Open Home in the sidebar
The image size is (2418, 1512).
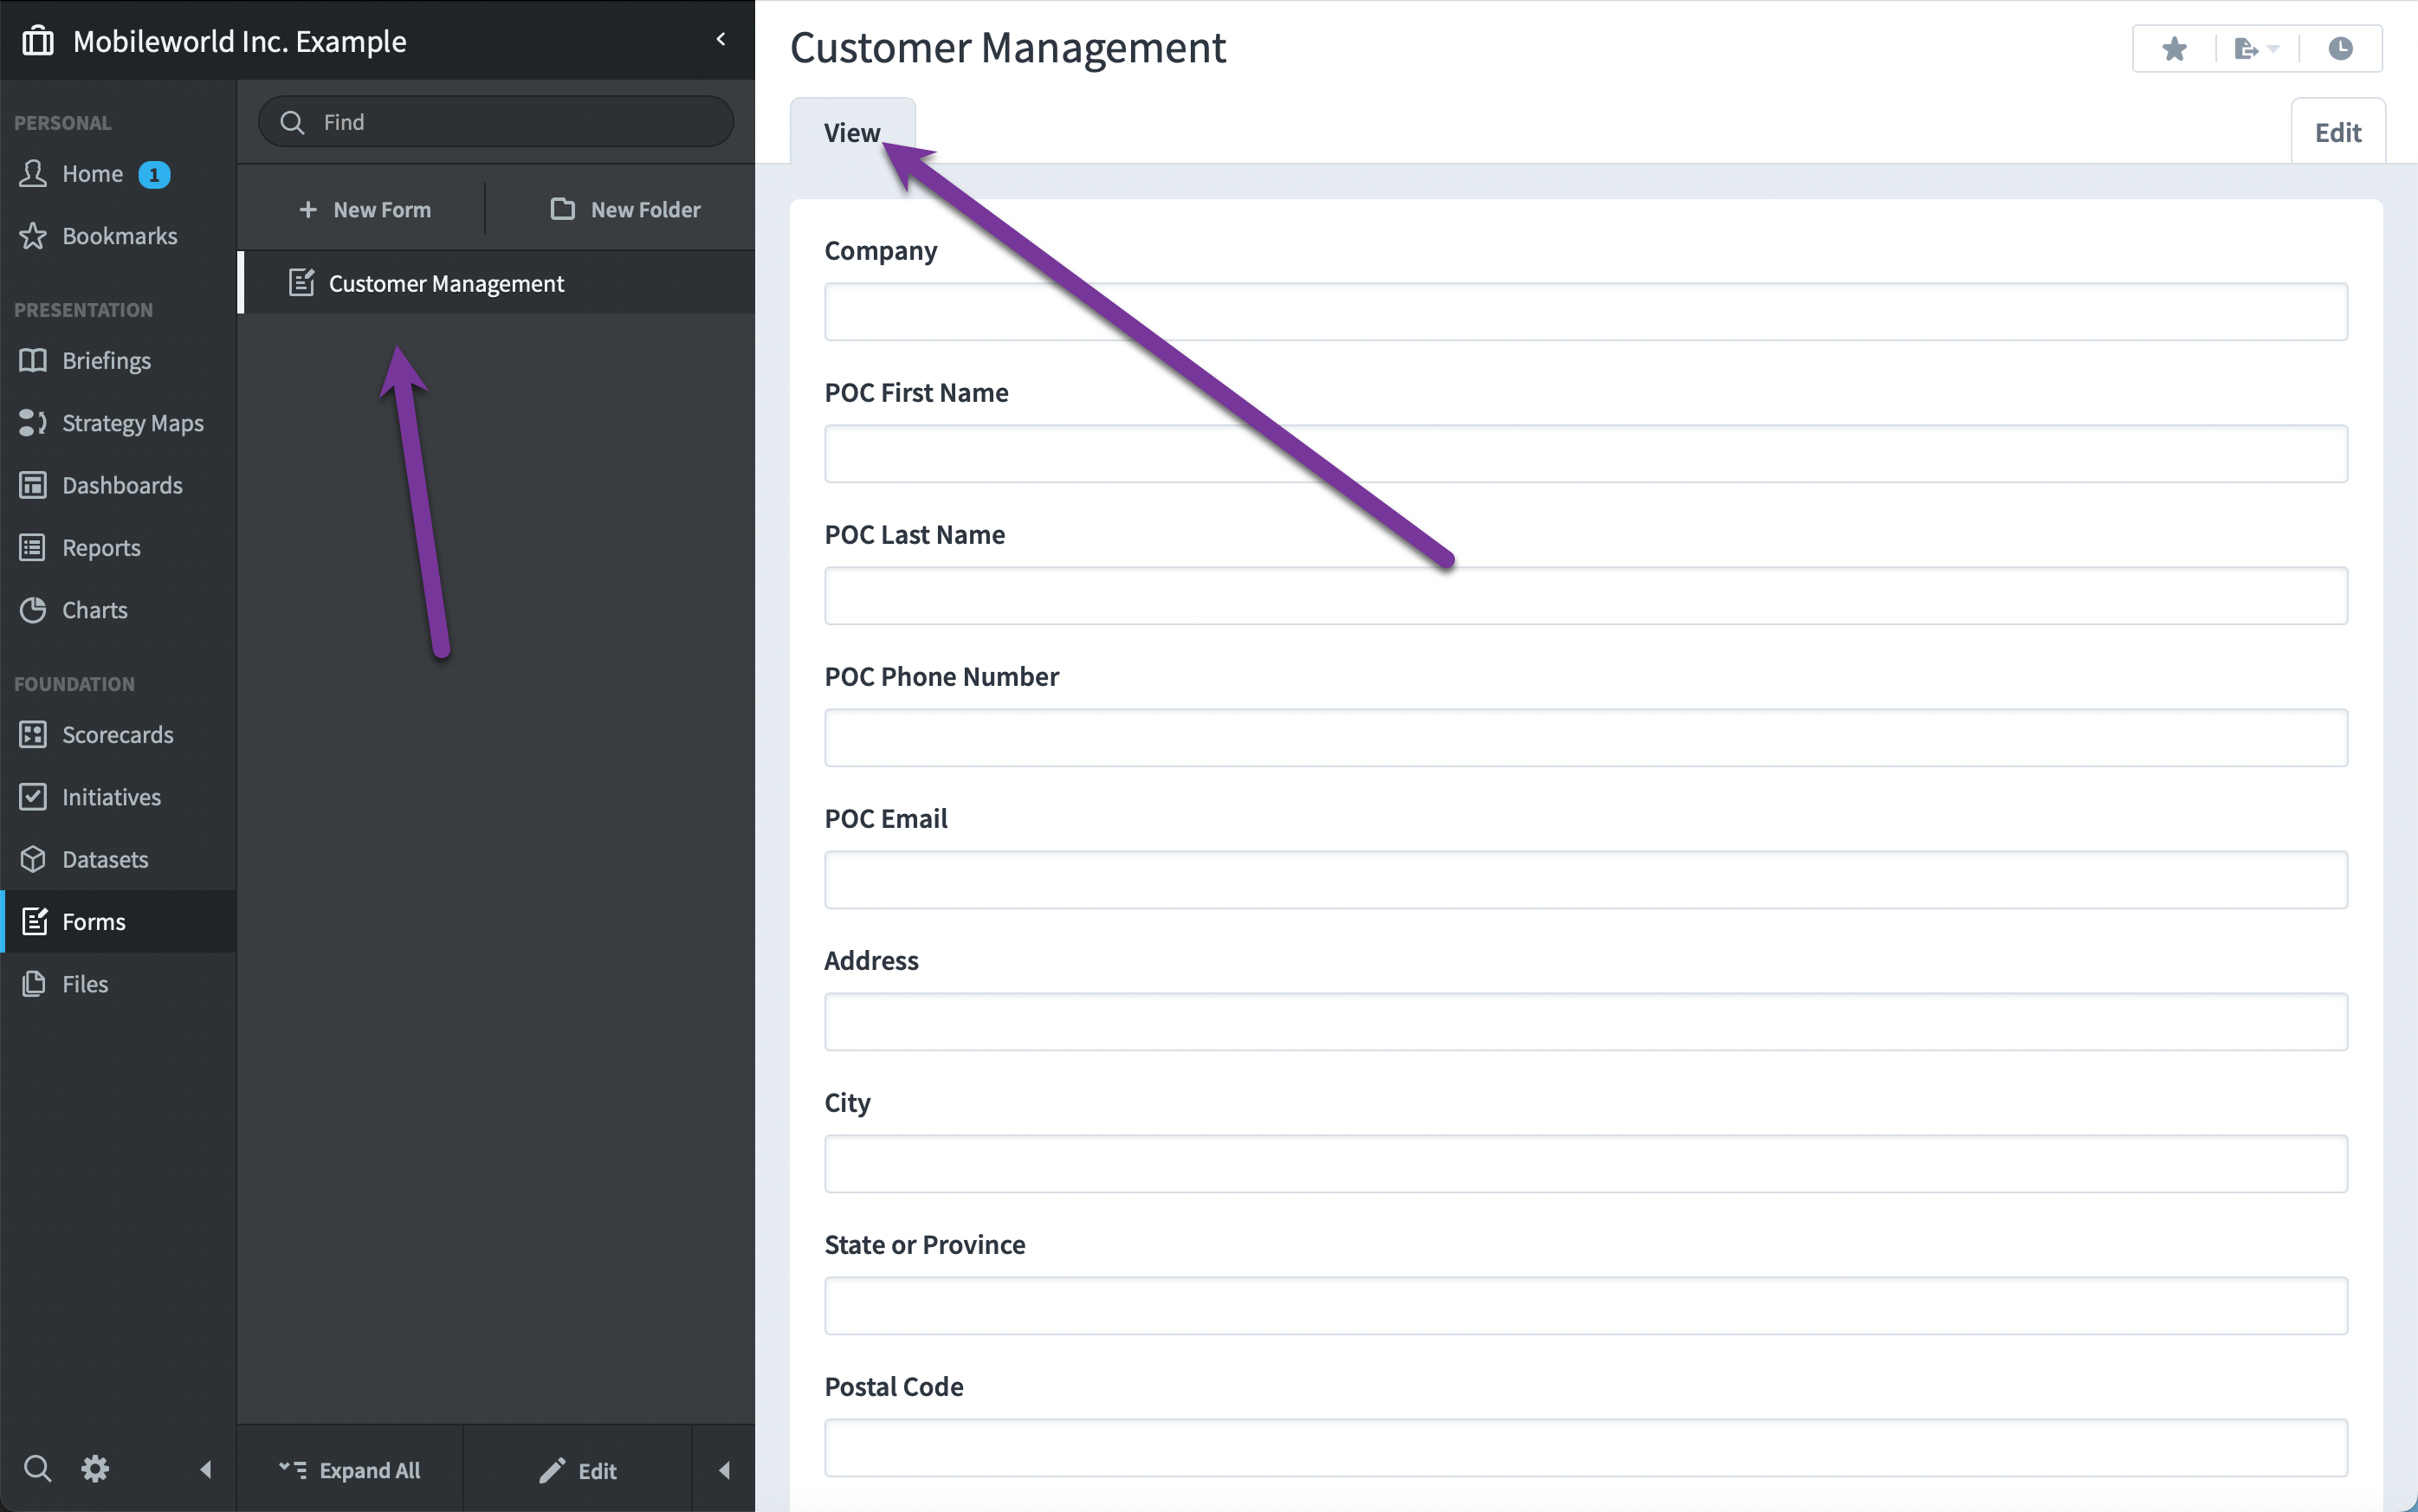point(92,174)
